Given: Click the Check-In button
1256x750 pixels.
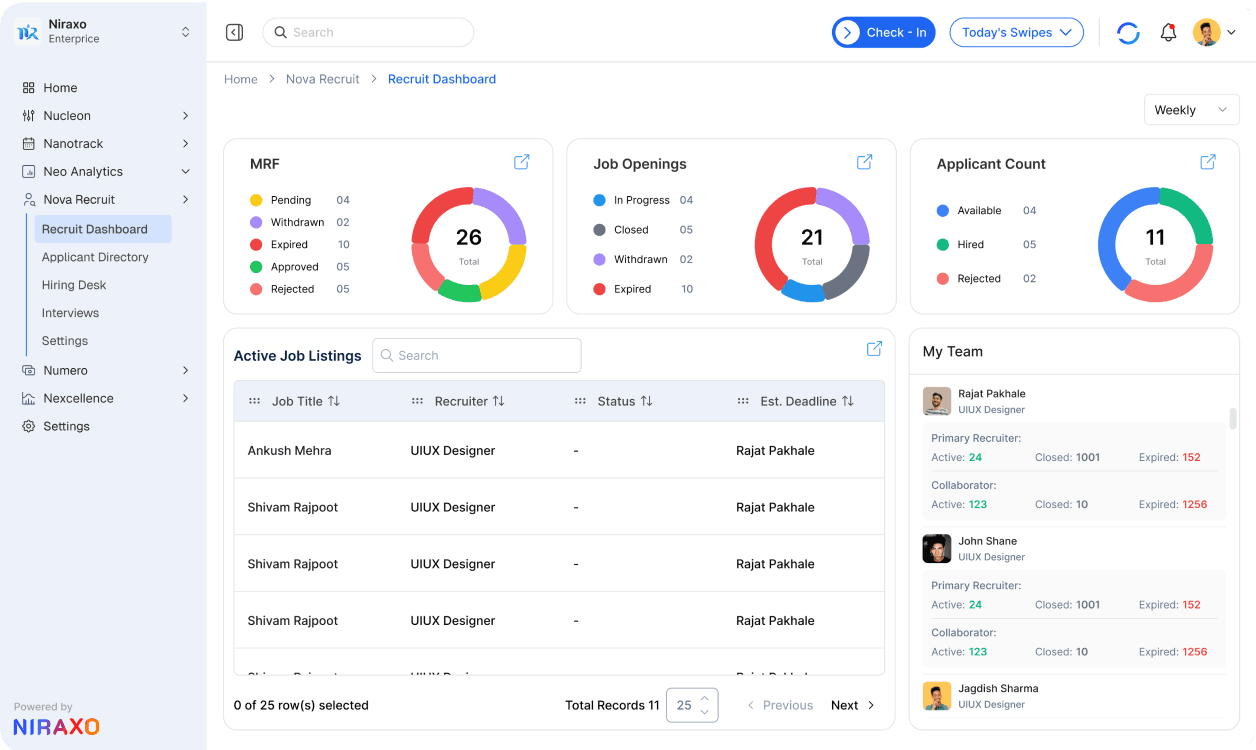Looking at the screenshot, I should (883, 32).
